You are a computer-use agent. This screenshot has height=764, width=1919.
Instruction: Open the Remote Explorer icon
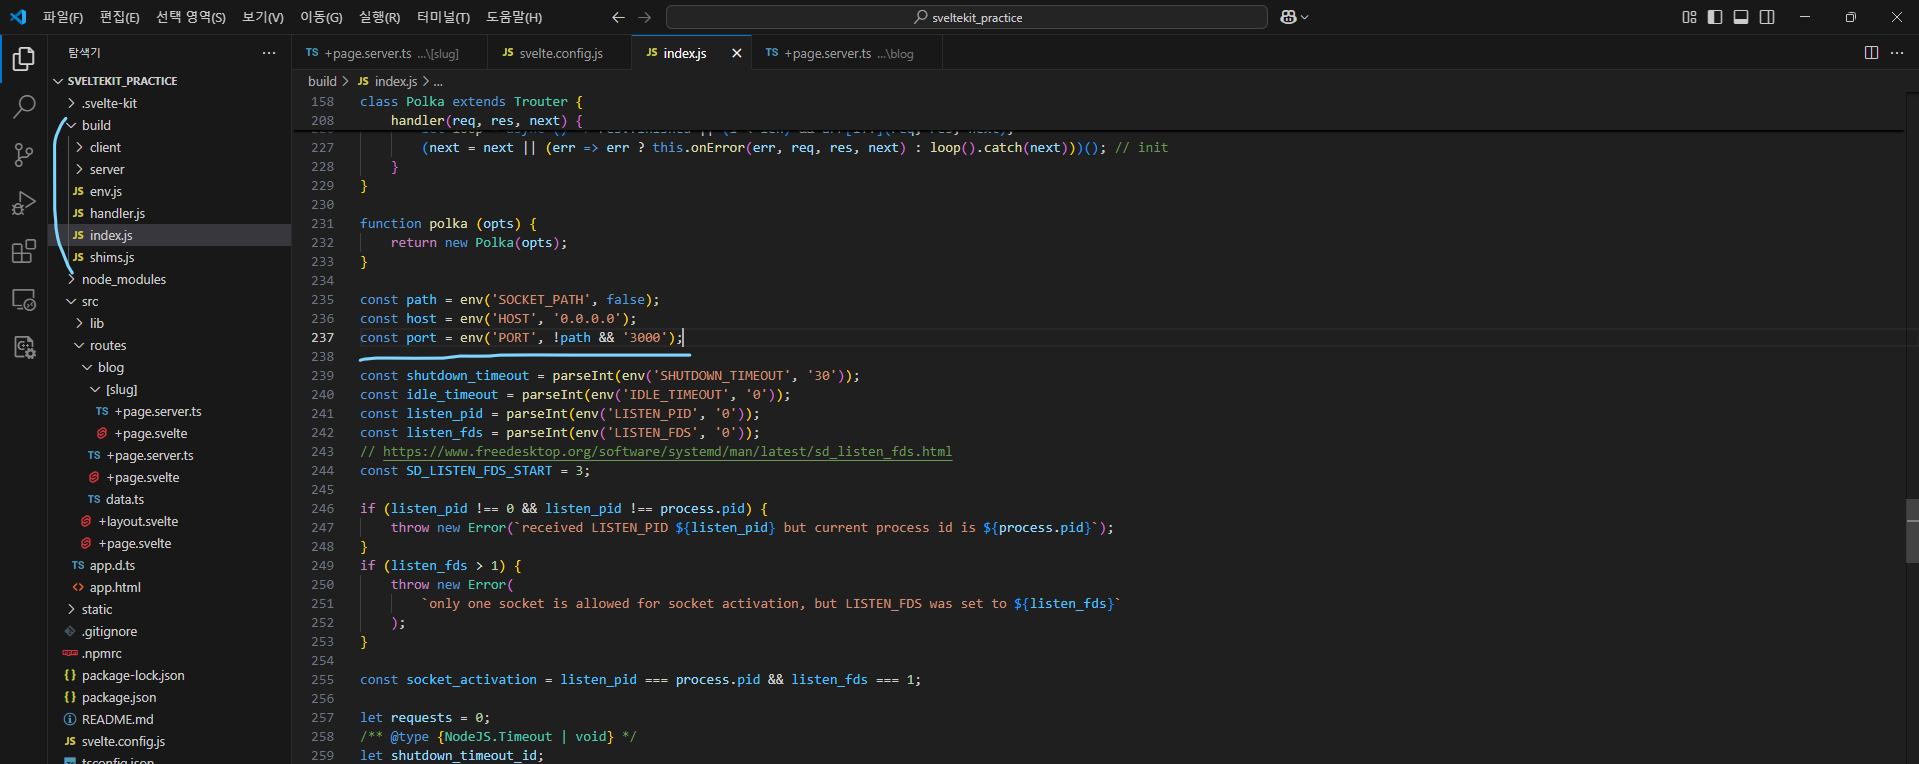pyautogui.click(x=24, y=299)
